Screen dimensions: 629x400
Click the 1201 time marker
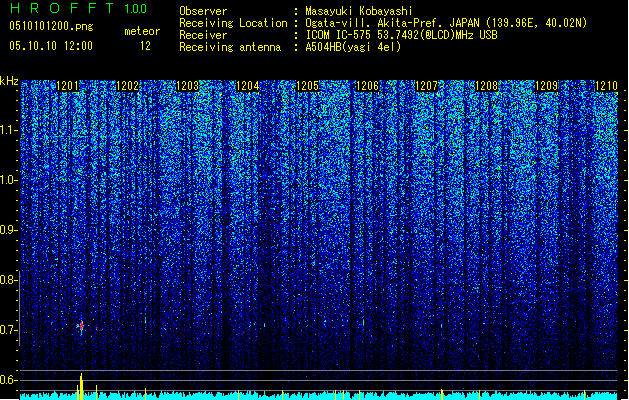(67, 86)
